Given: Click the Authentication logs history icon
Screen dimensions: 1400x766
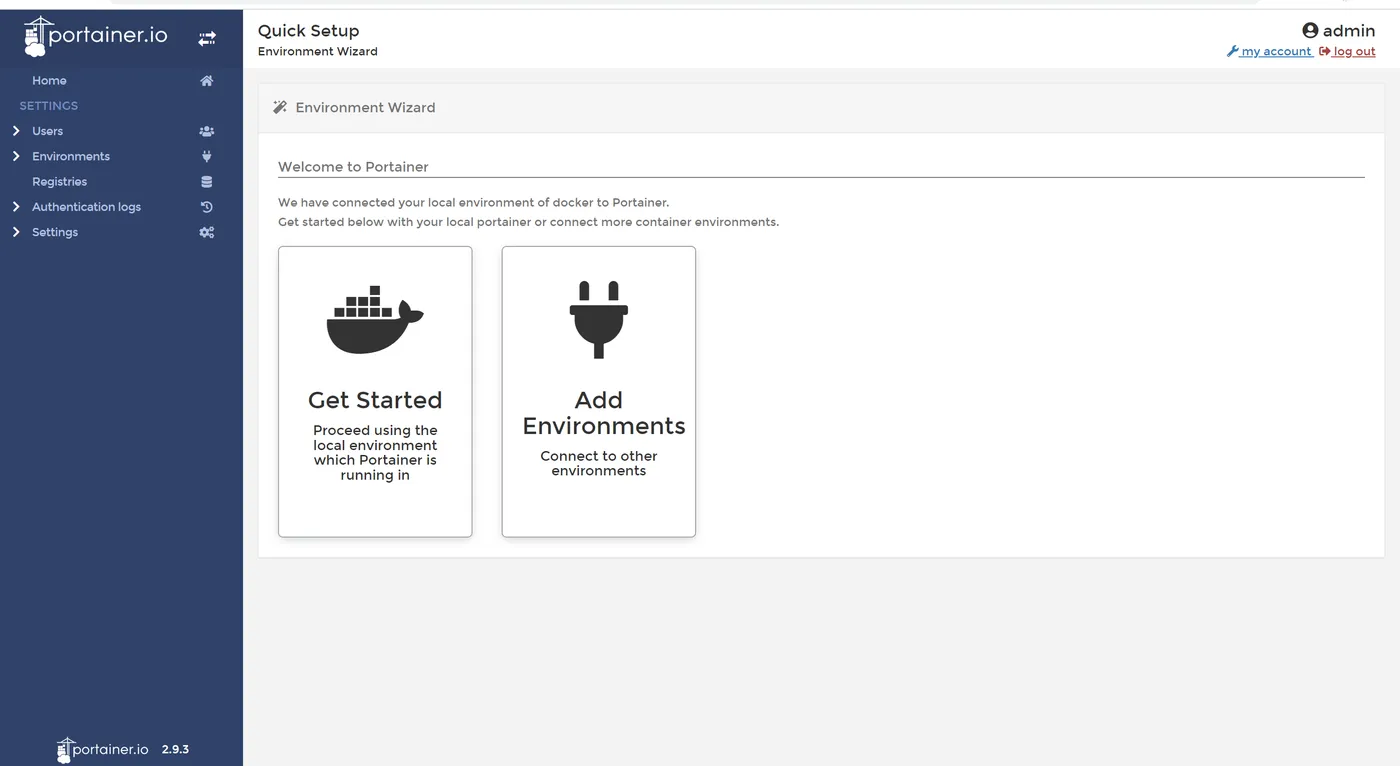Looking at the screenshot, I should point(207,207).
